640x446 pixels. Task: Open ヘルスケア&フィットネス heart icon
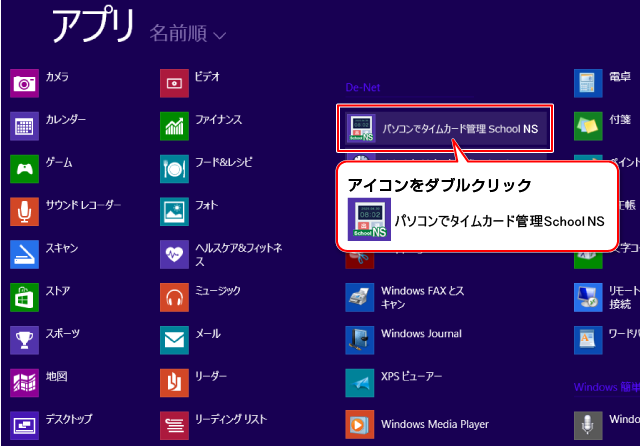(174, 255)
